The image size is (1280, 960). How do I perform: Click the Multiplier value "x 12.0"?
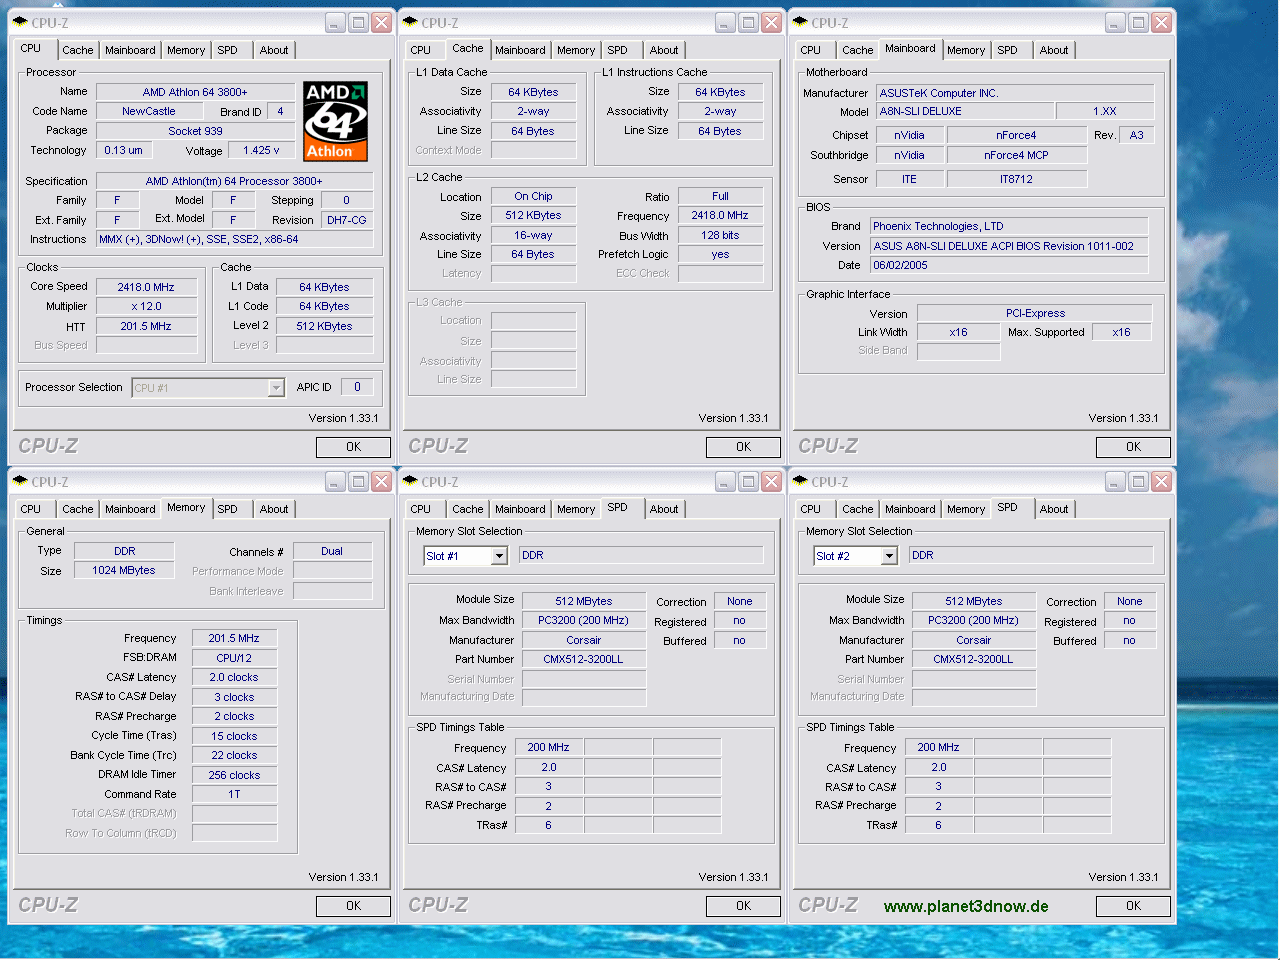(146, 306)
